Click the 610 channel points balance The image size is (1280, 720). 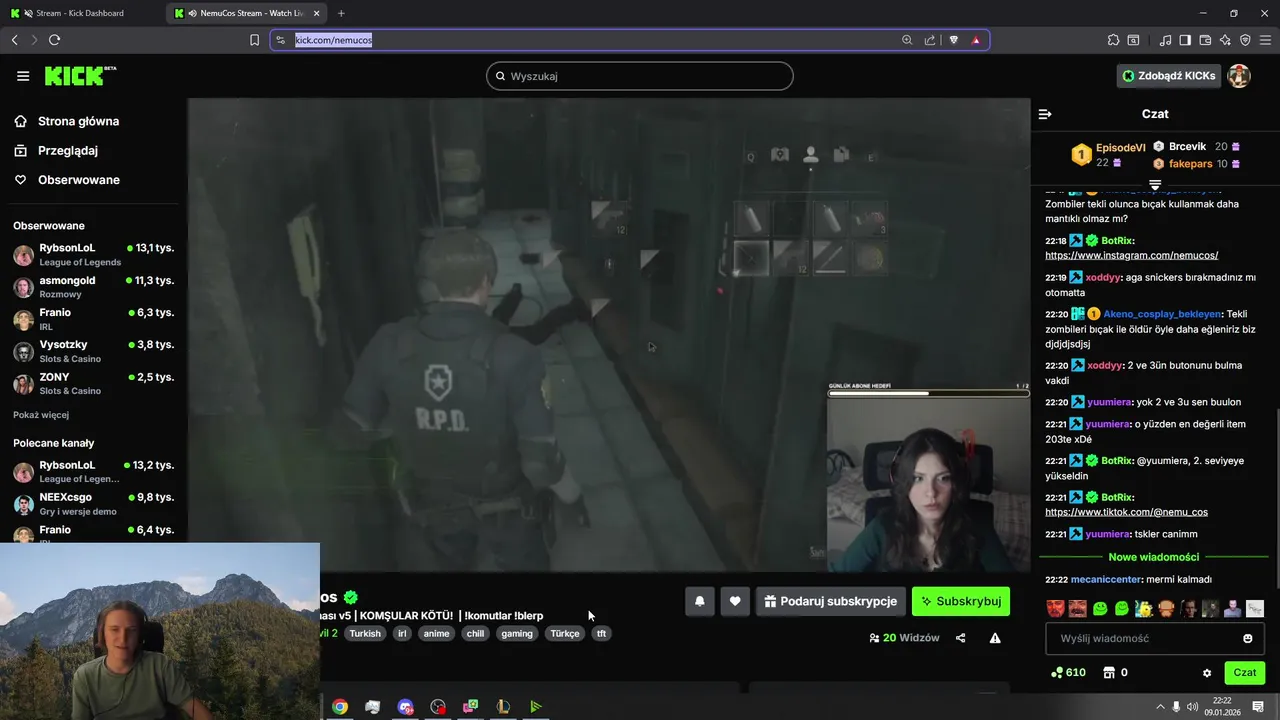click(x=1068, y=673)
